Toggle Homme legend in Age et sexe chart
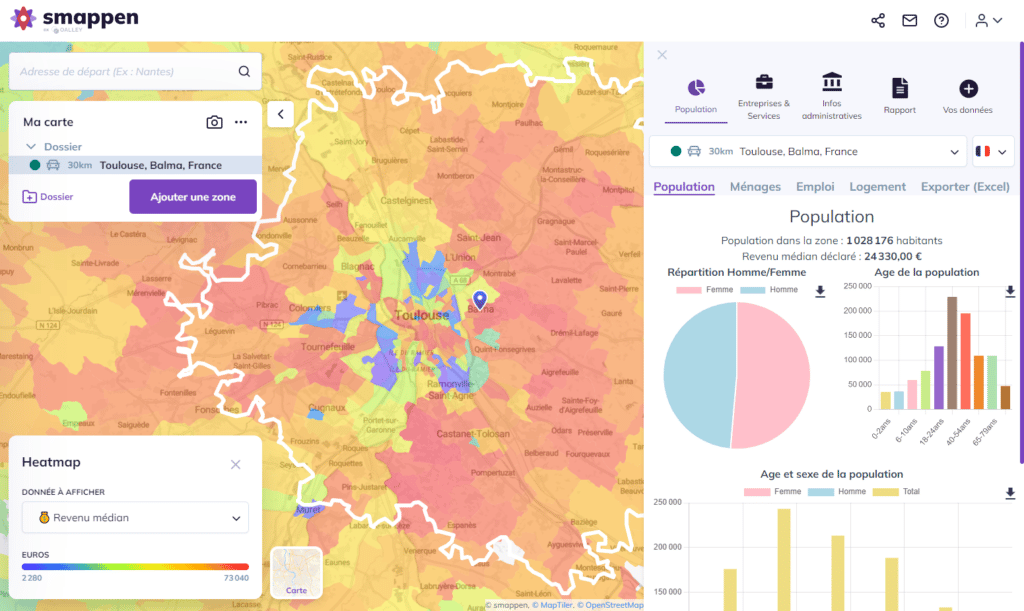The height and width of the screenshot is (611, 1024). (837, 492)
